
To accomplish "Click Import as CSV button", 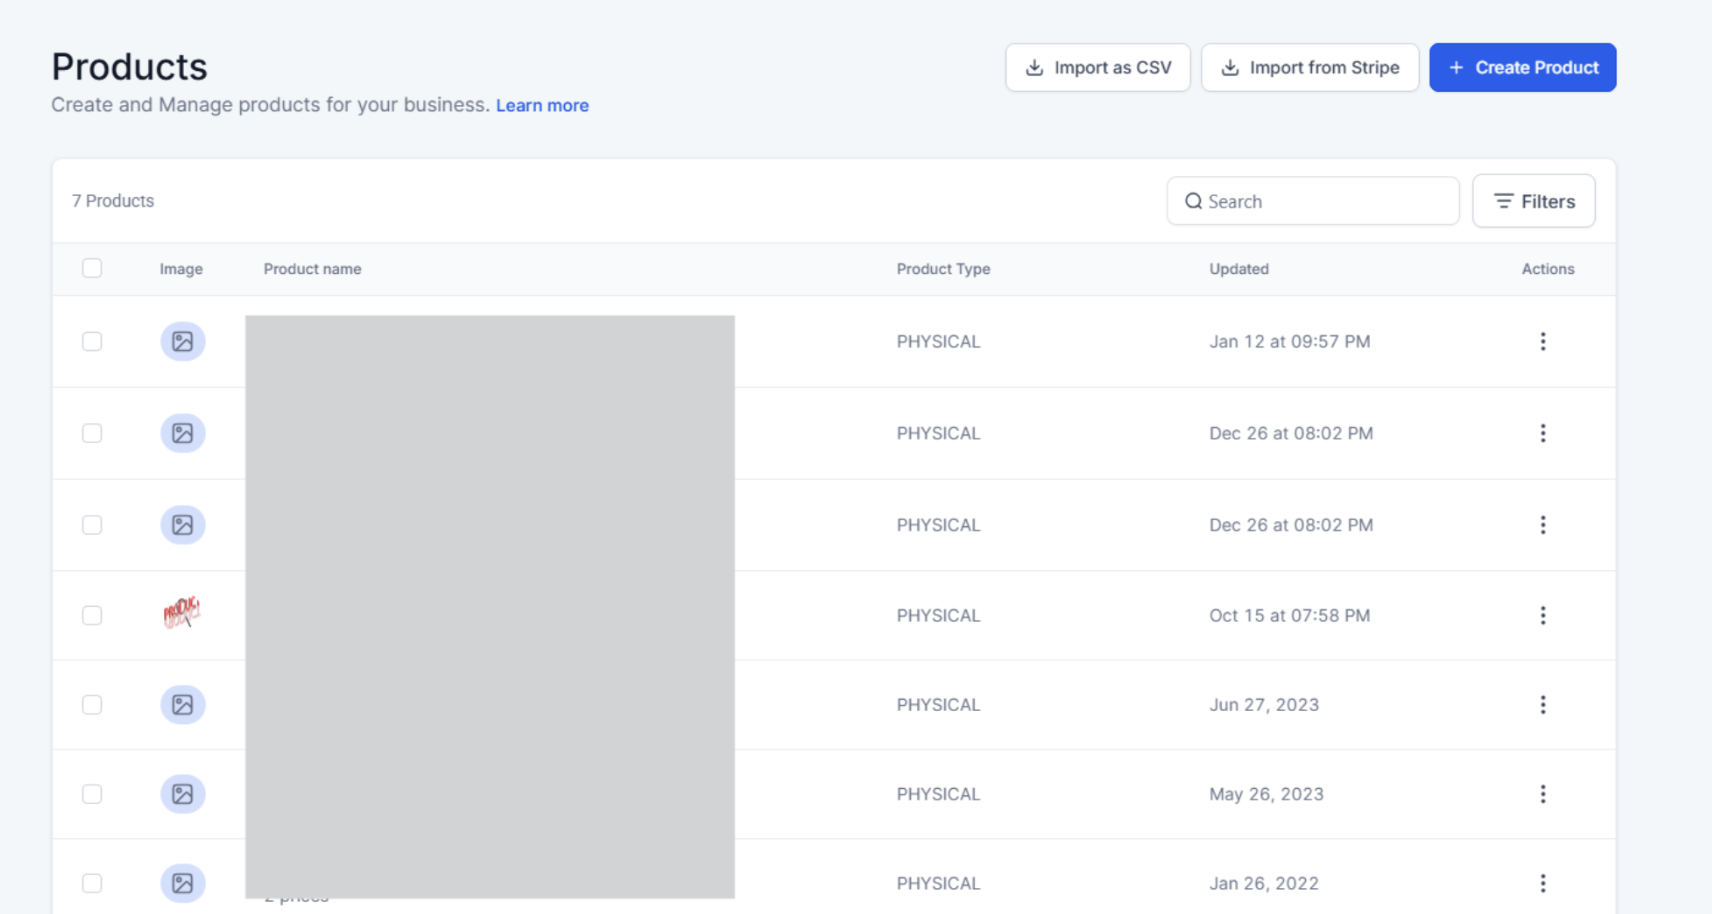I will [1097, 67].
